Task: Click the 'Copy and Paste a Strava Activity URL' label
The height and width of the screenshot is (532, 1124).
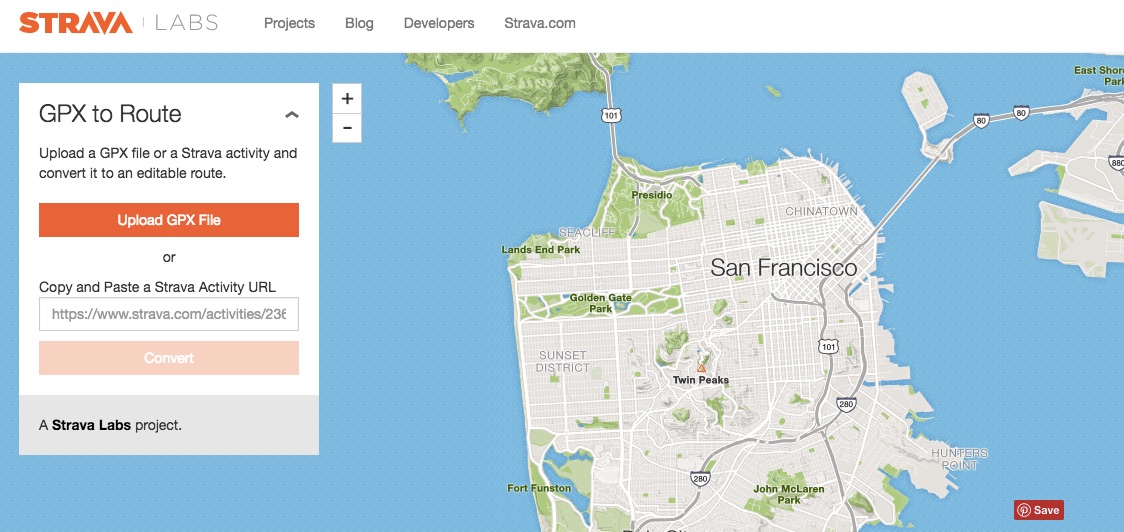Action: click(157, 287)
